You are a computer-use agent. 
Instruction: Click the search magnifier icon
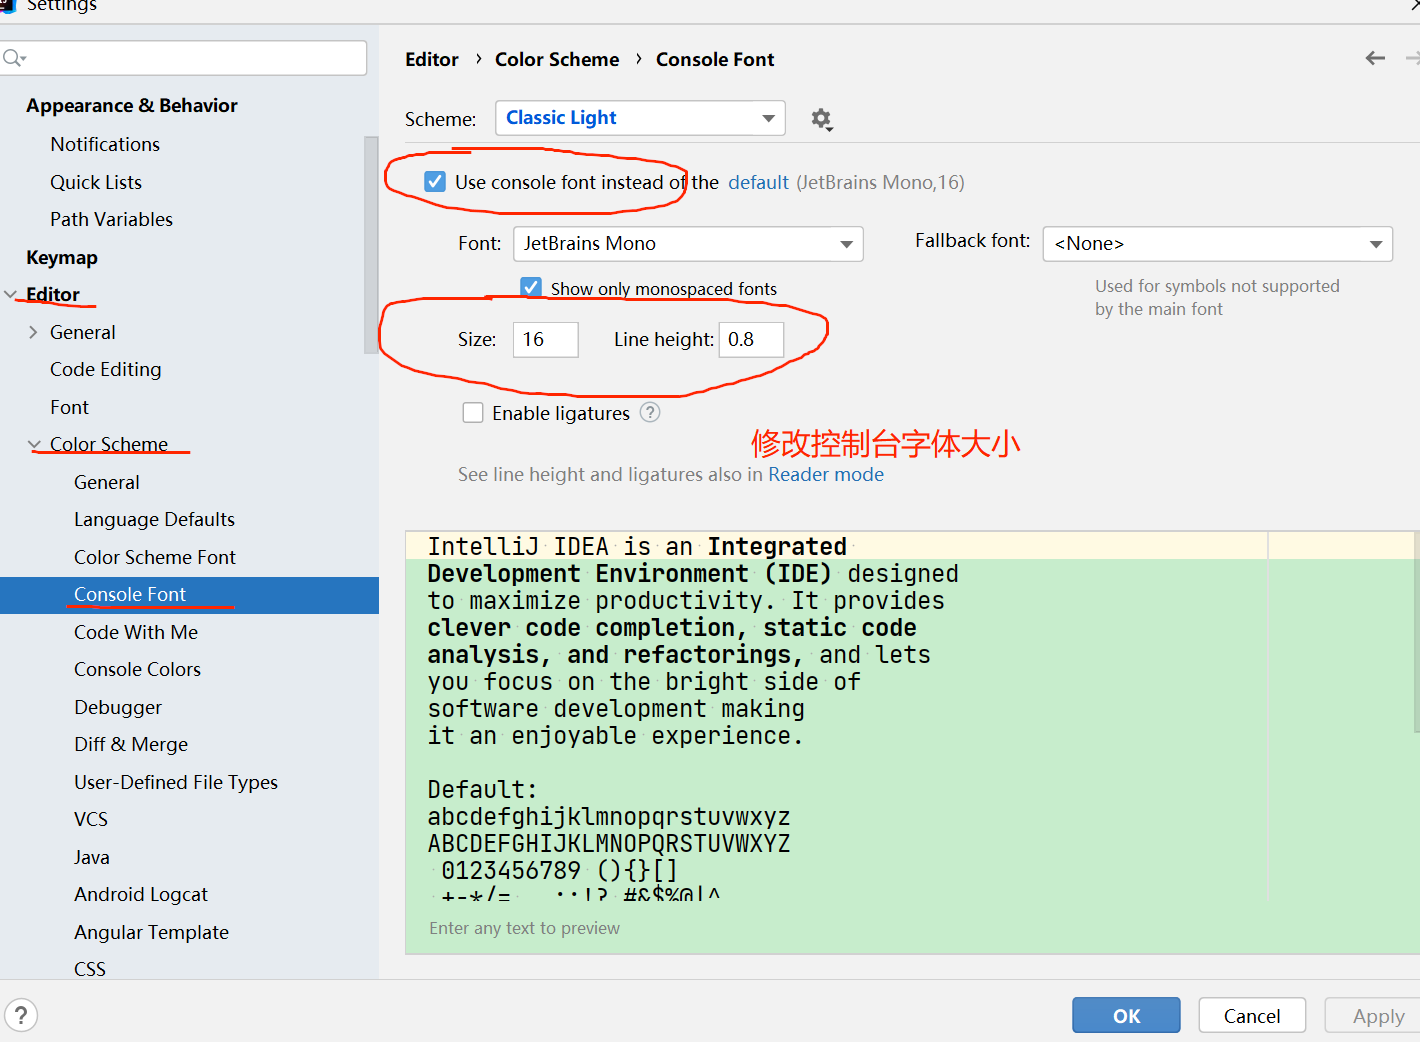tap(14, 58)
